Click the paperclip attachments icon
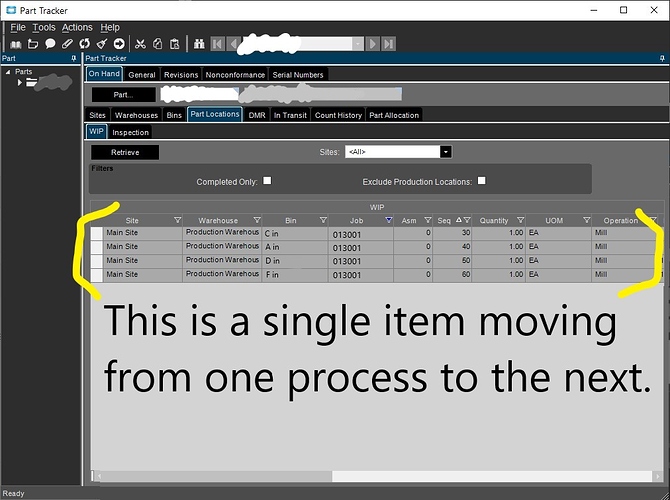The image size is (670, 500). click(67, 44)
